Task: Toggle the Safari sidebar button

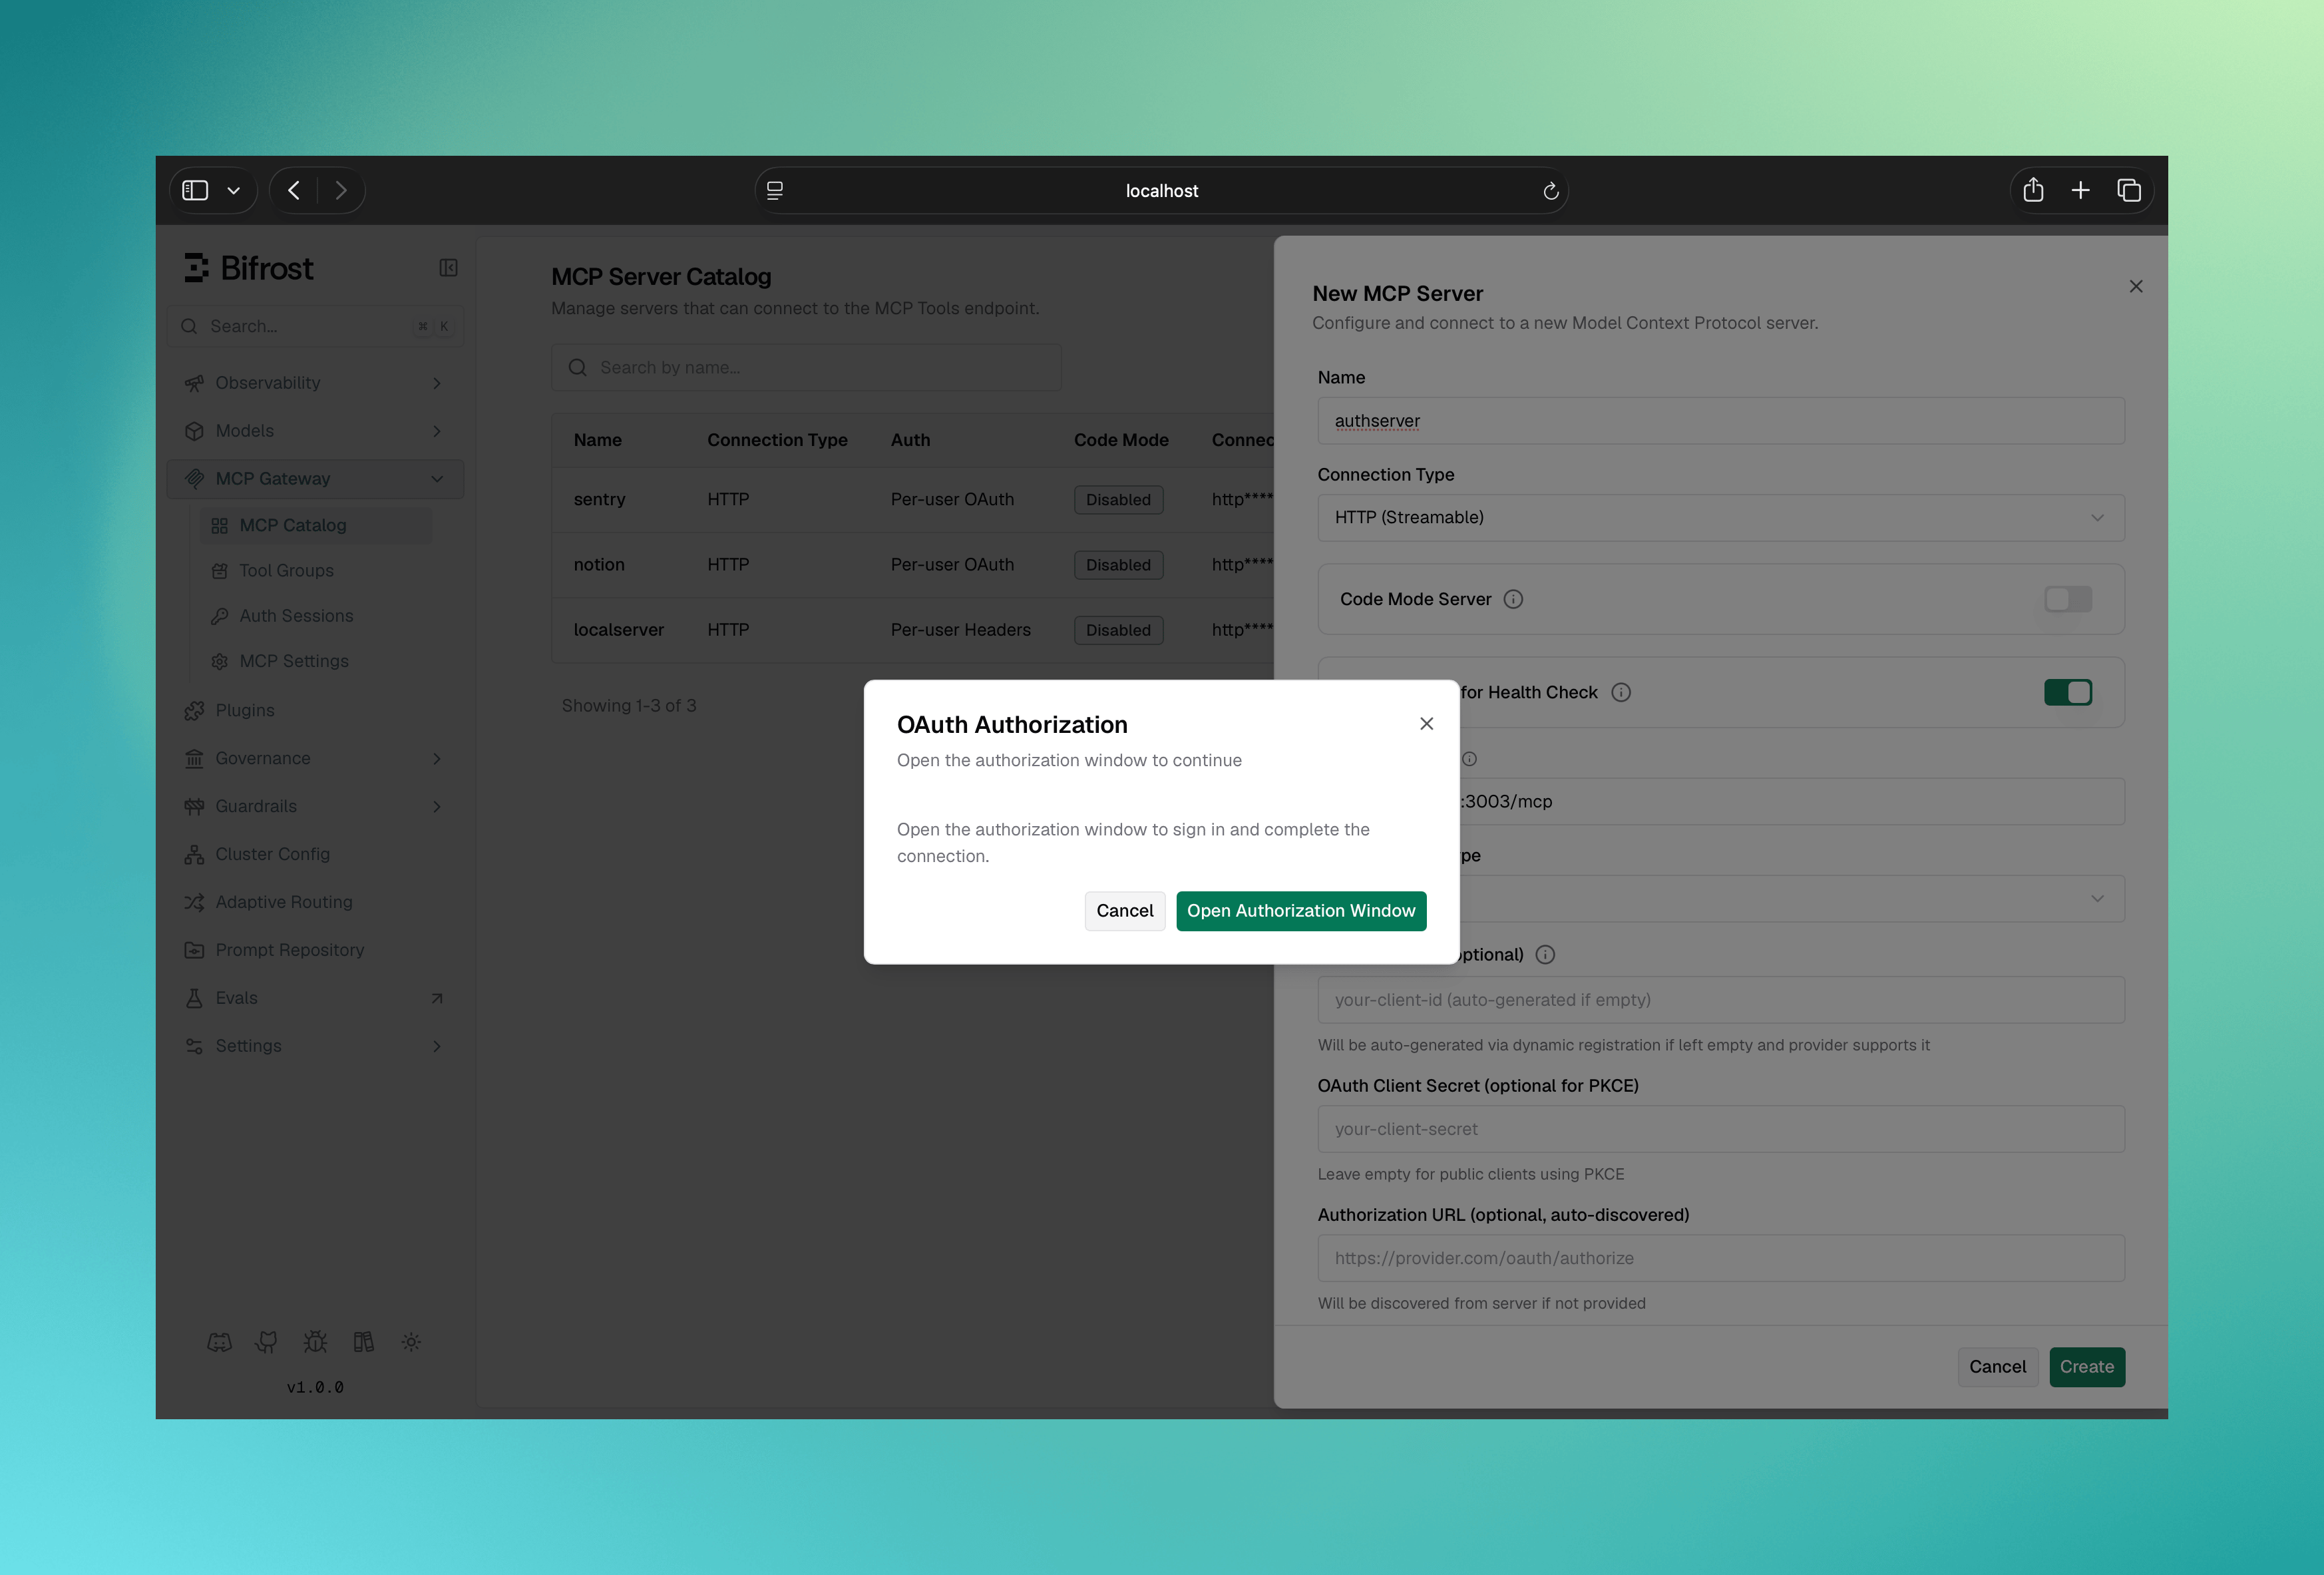Action: (195, 190)
